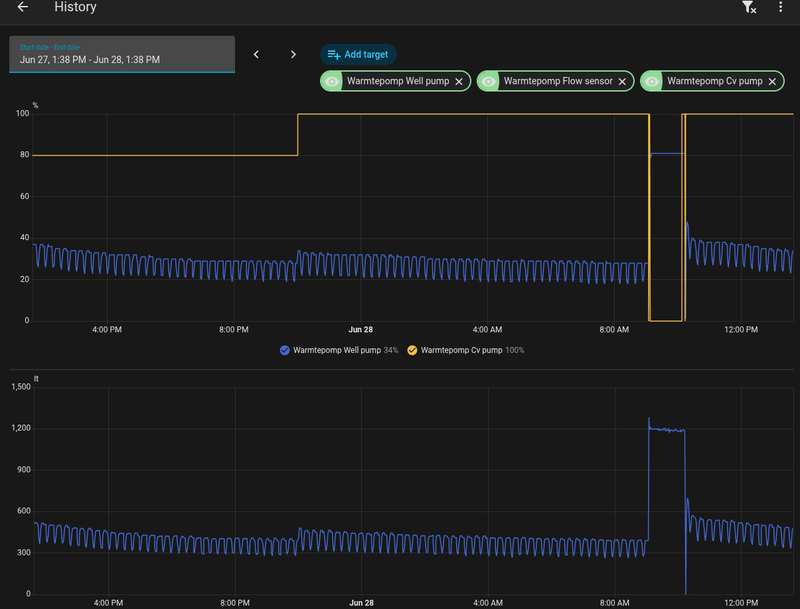Click the 1,200 flow plateau on the lower graph
Screen dimensions: 800x609
coord(666,430)
